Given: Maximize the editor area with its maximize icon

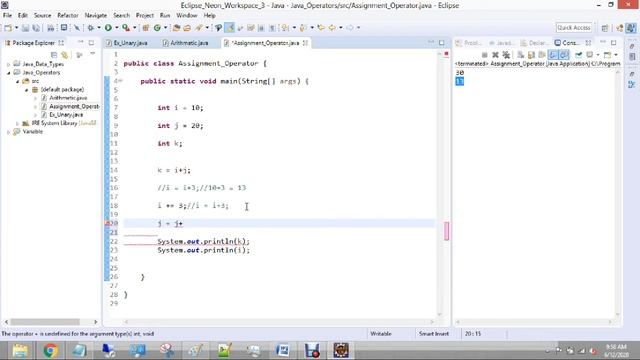Looking at the screenshot, I should tap(442, 42).
